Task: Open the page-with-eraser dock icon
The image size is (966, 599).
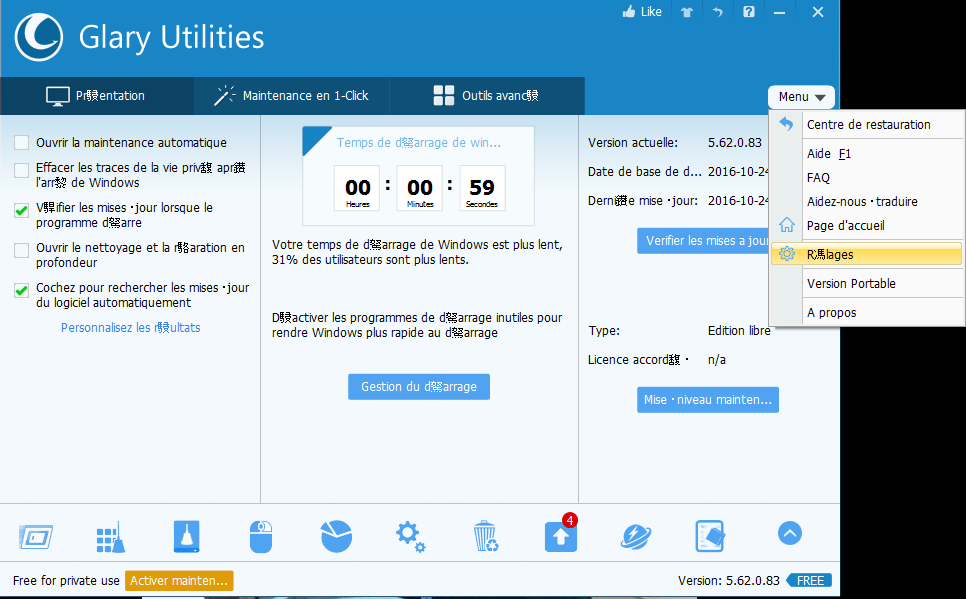Action: [710, 536]
